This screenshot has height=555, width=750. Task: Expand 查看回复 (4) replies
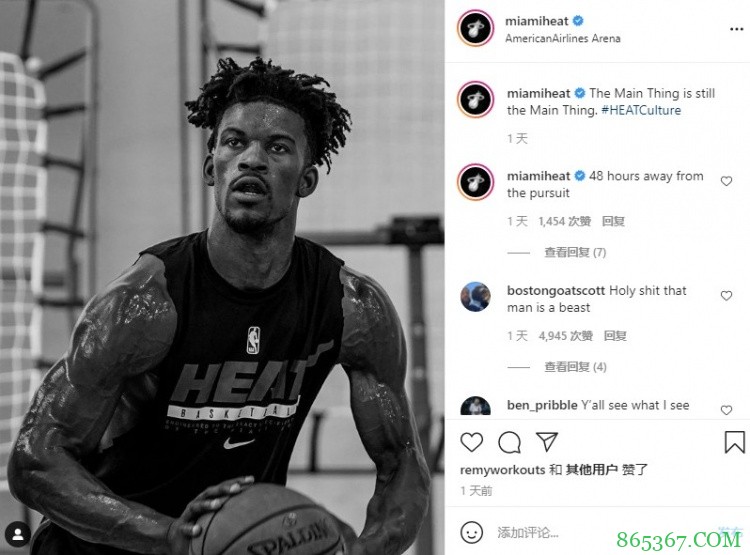tap(575, 367)
